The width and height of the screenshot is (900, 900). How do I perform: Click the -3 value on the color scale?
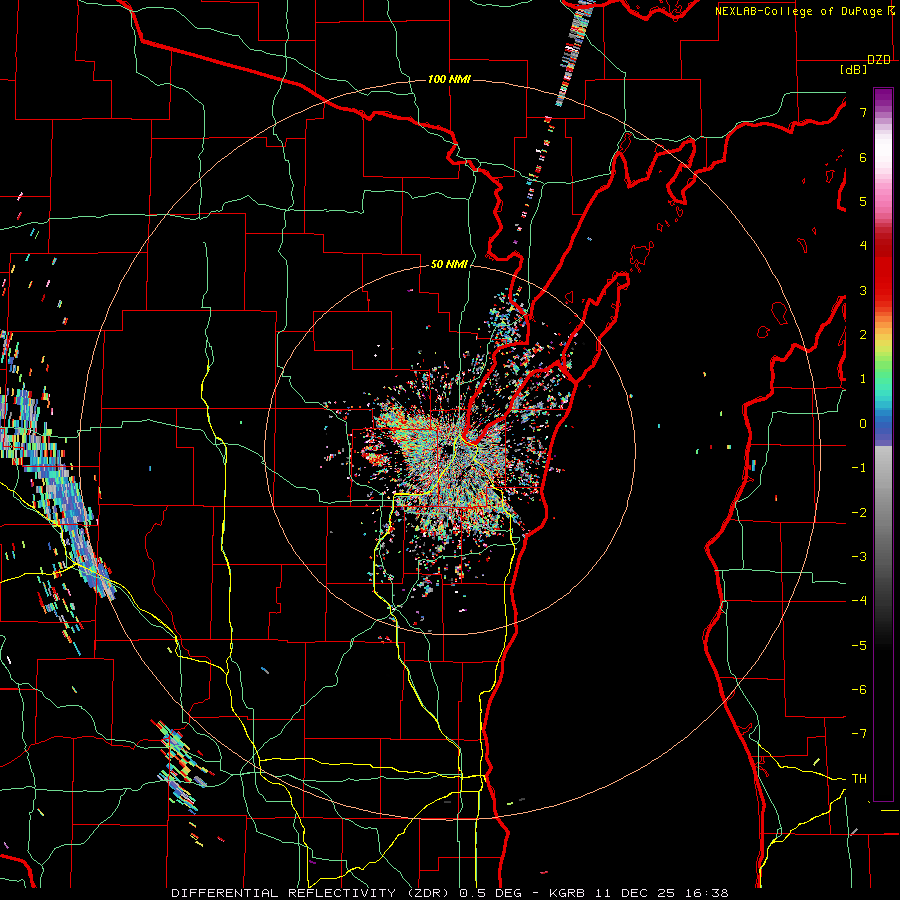(859, 556)
